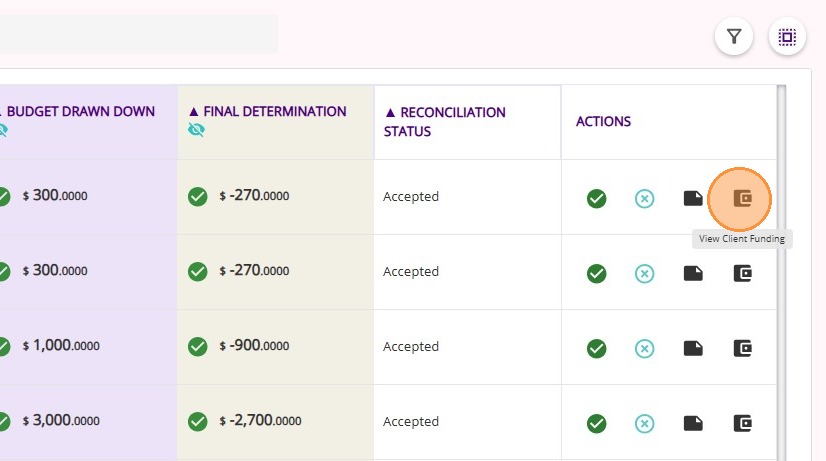Open the table filter icon

click(x=734, y=37)
